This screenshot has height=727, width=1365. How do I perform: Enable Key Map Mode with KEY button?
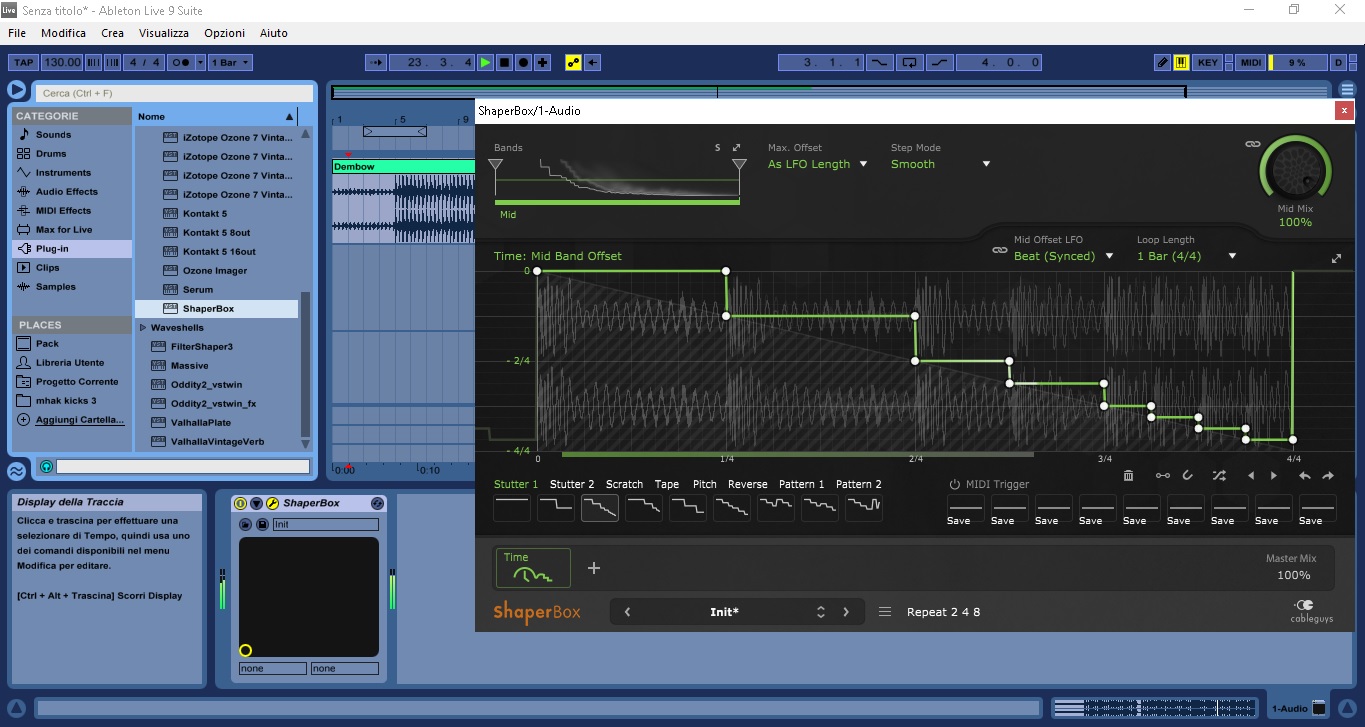point(1208,62)
